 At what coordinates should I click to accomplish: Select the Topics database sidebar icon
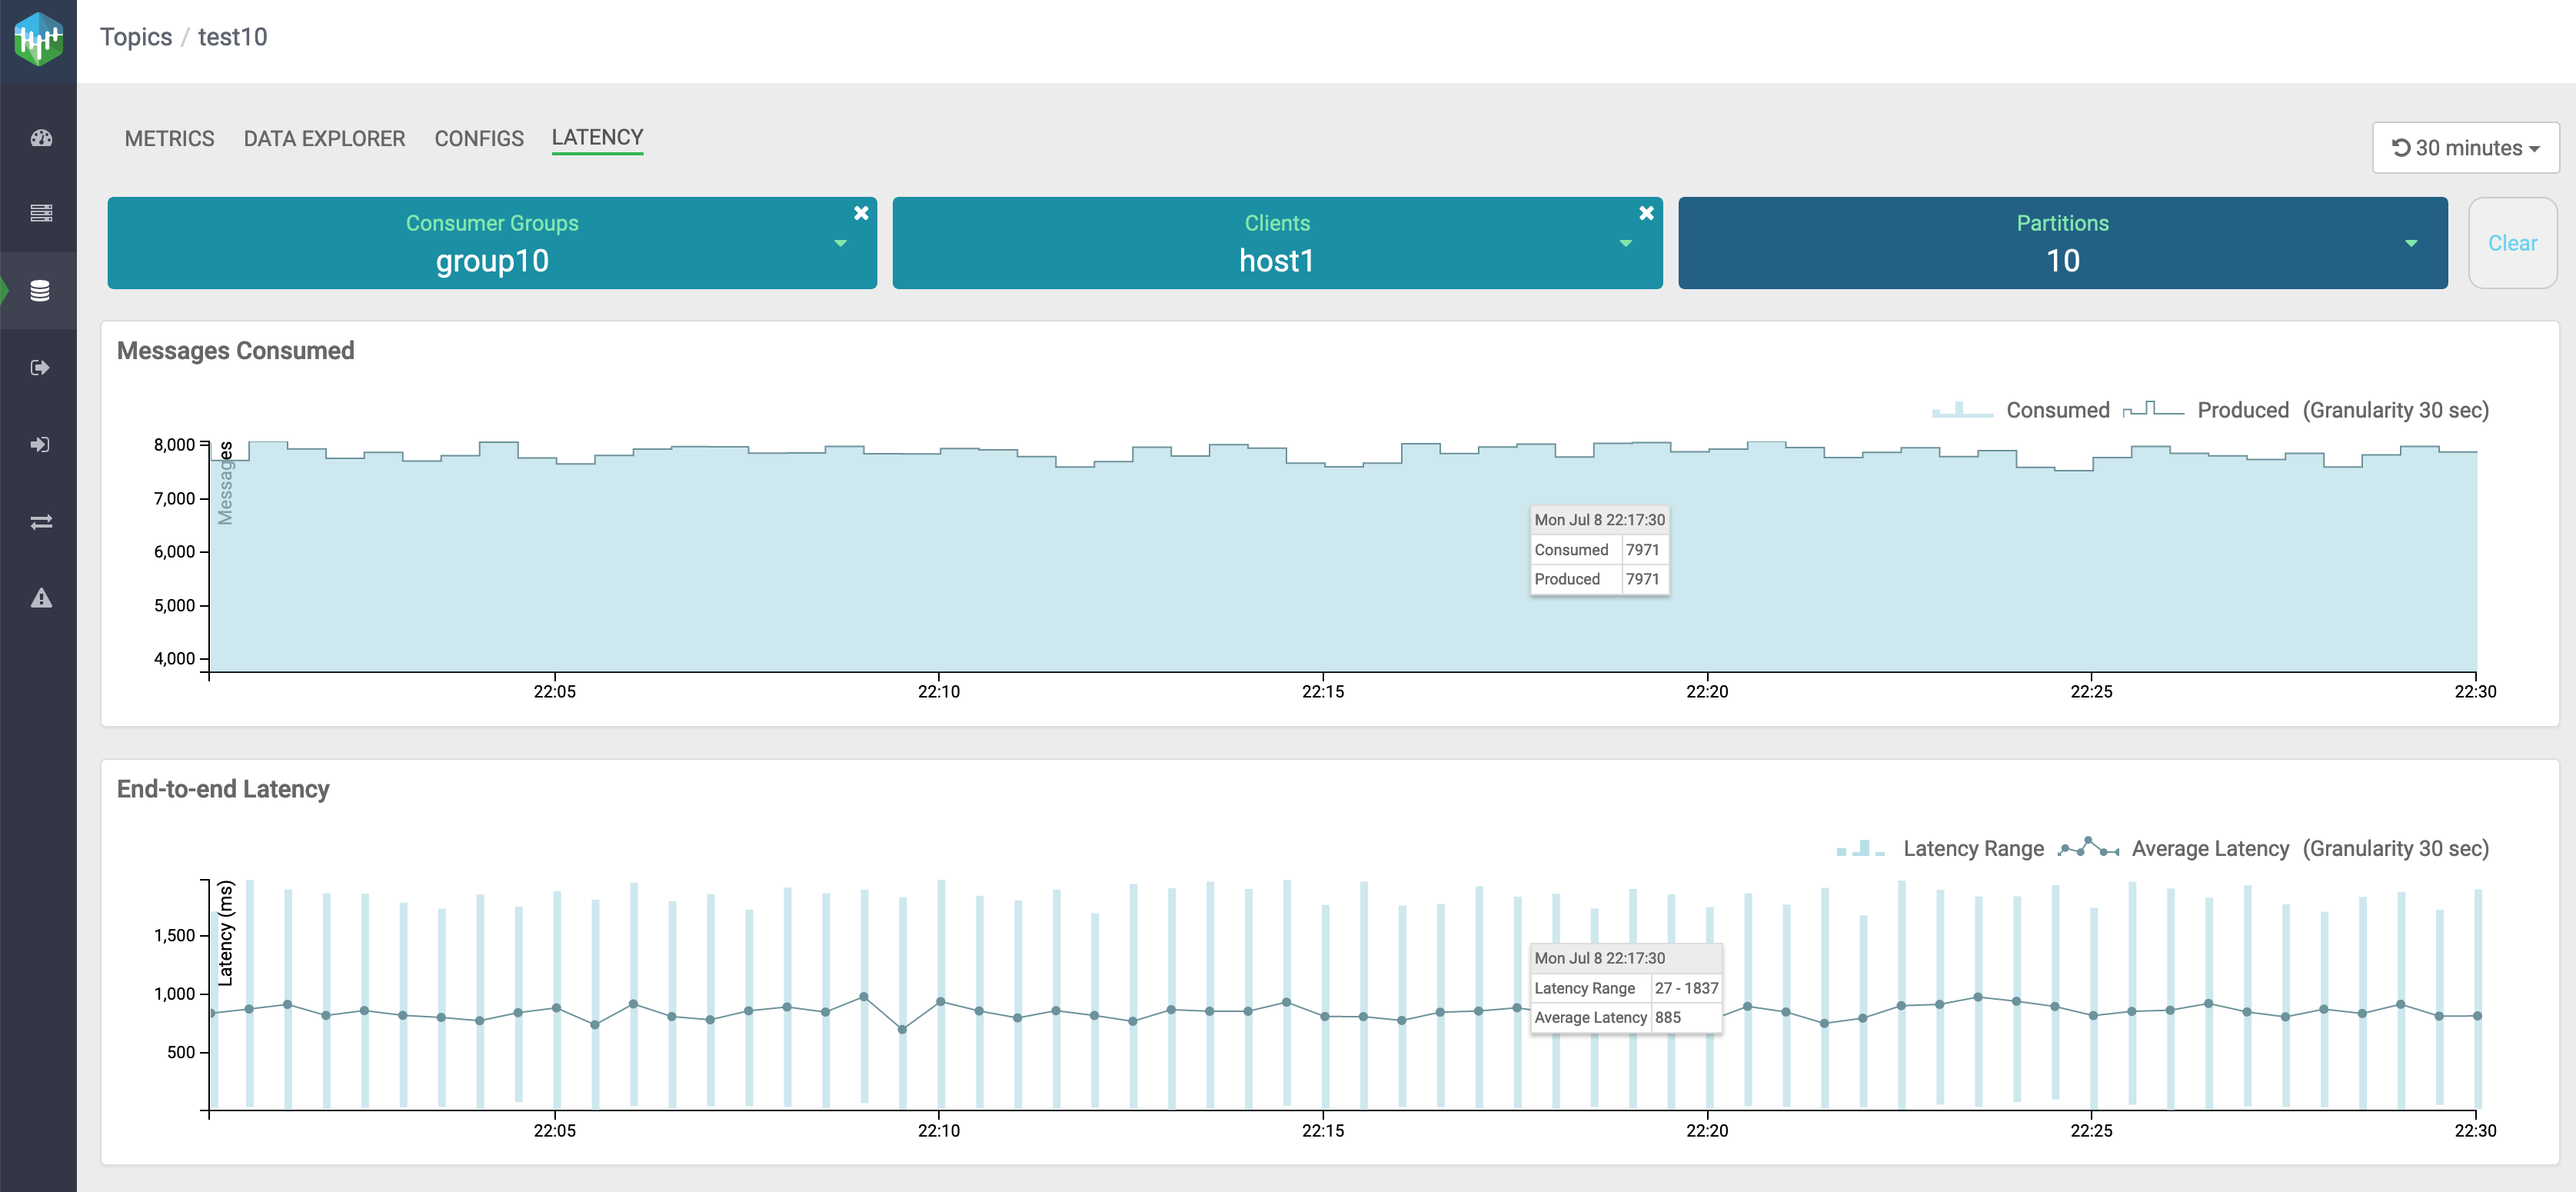coord(40,291)
